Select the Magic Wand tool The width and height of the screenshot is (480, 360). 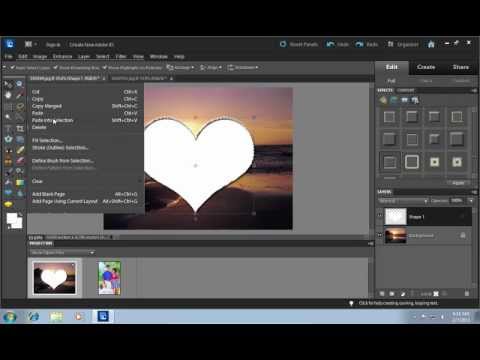pyautogui.click(x=8, y=117)
